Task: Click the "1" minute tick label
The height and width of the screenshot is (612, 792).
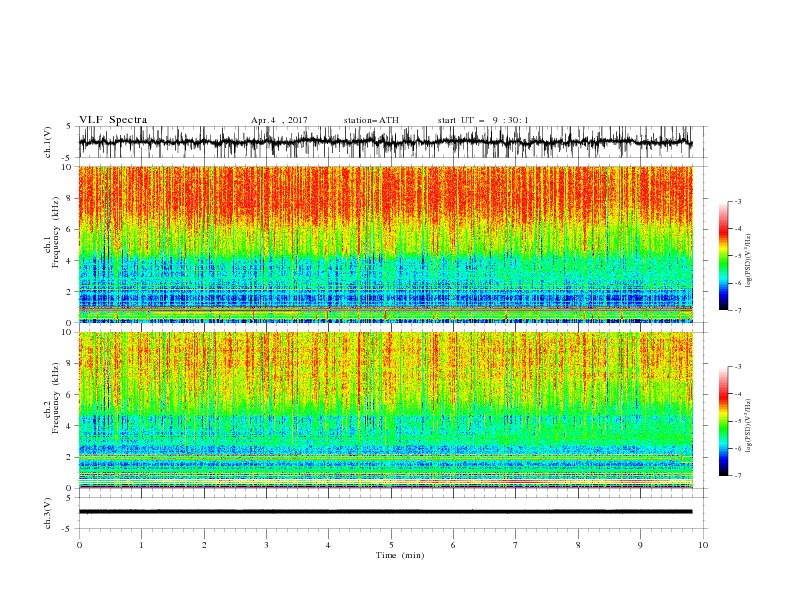Action: [x=141, y=545]
